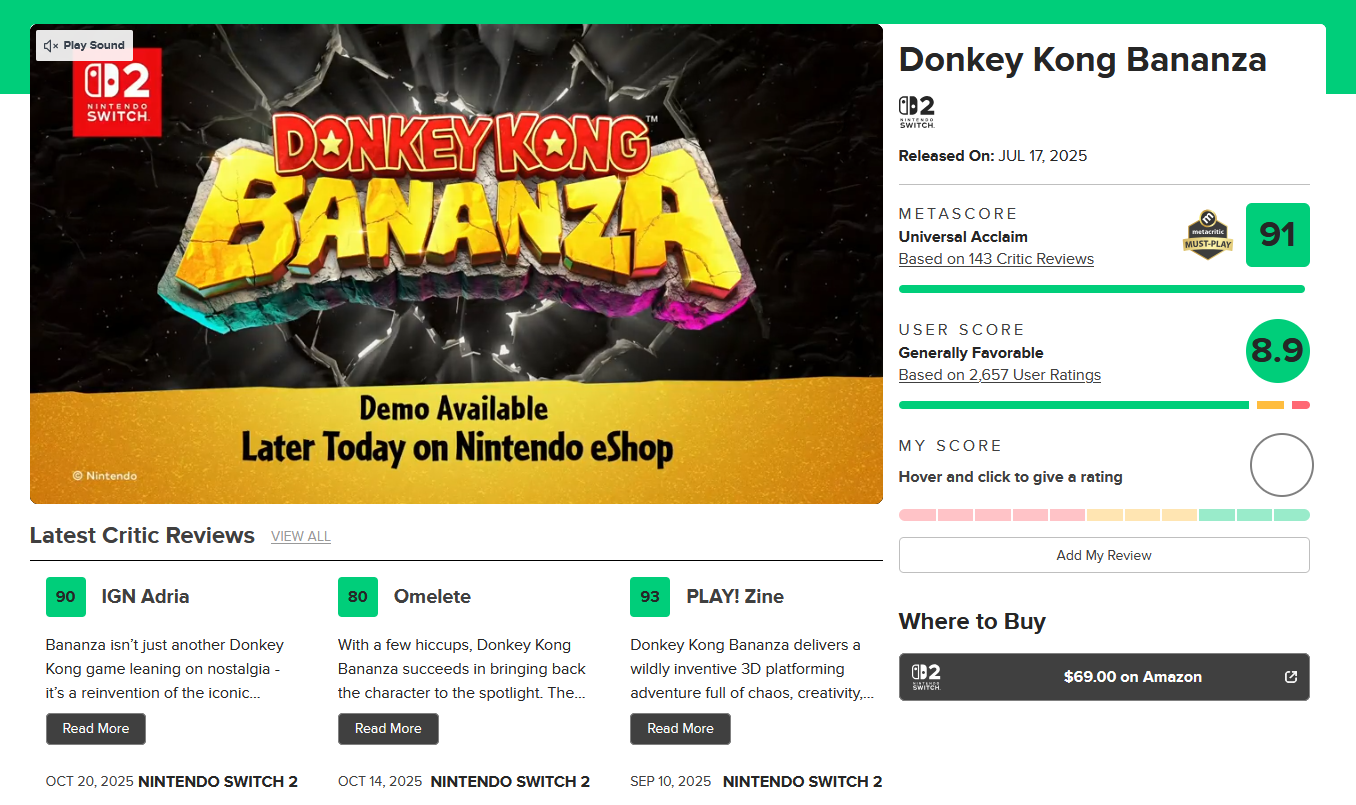Expand the IGN Adria review with Read More

click(96, 729)
